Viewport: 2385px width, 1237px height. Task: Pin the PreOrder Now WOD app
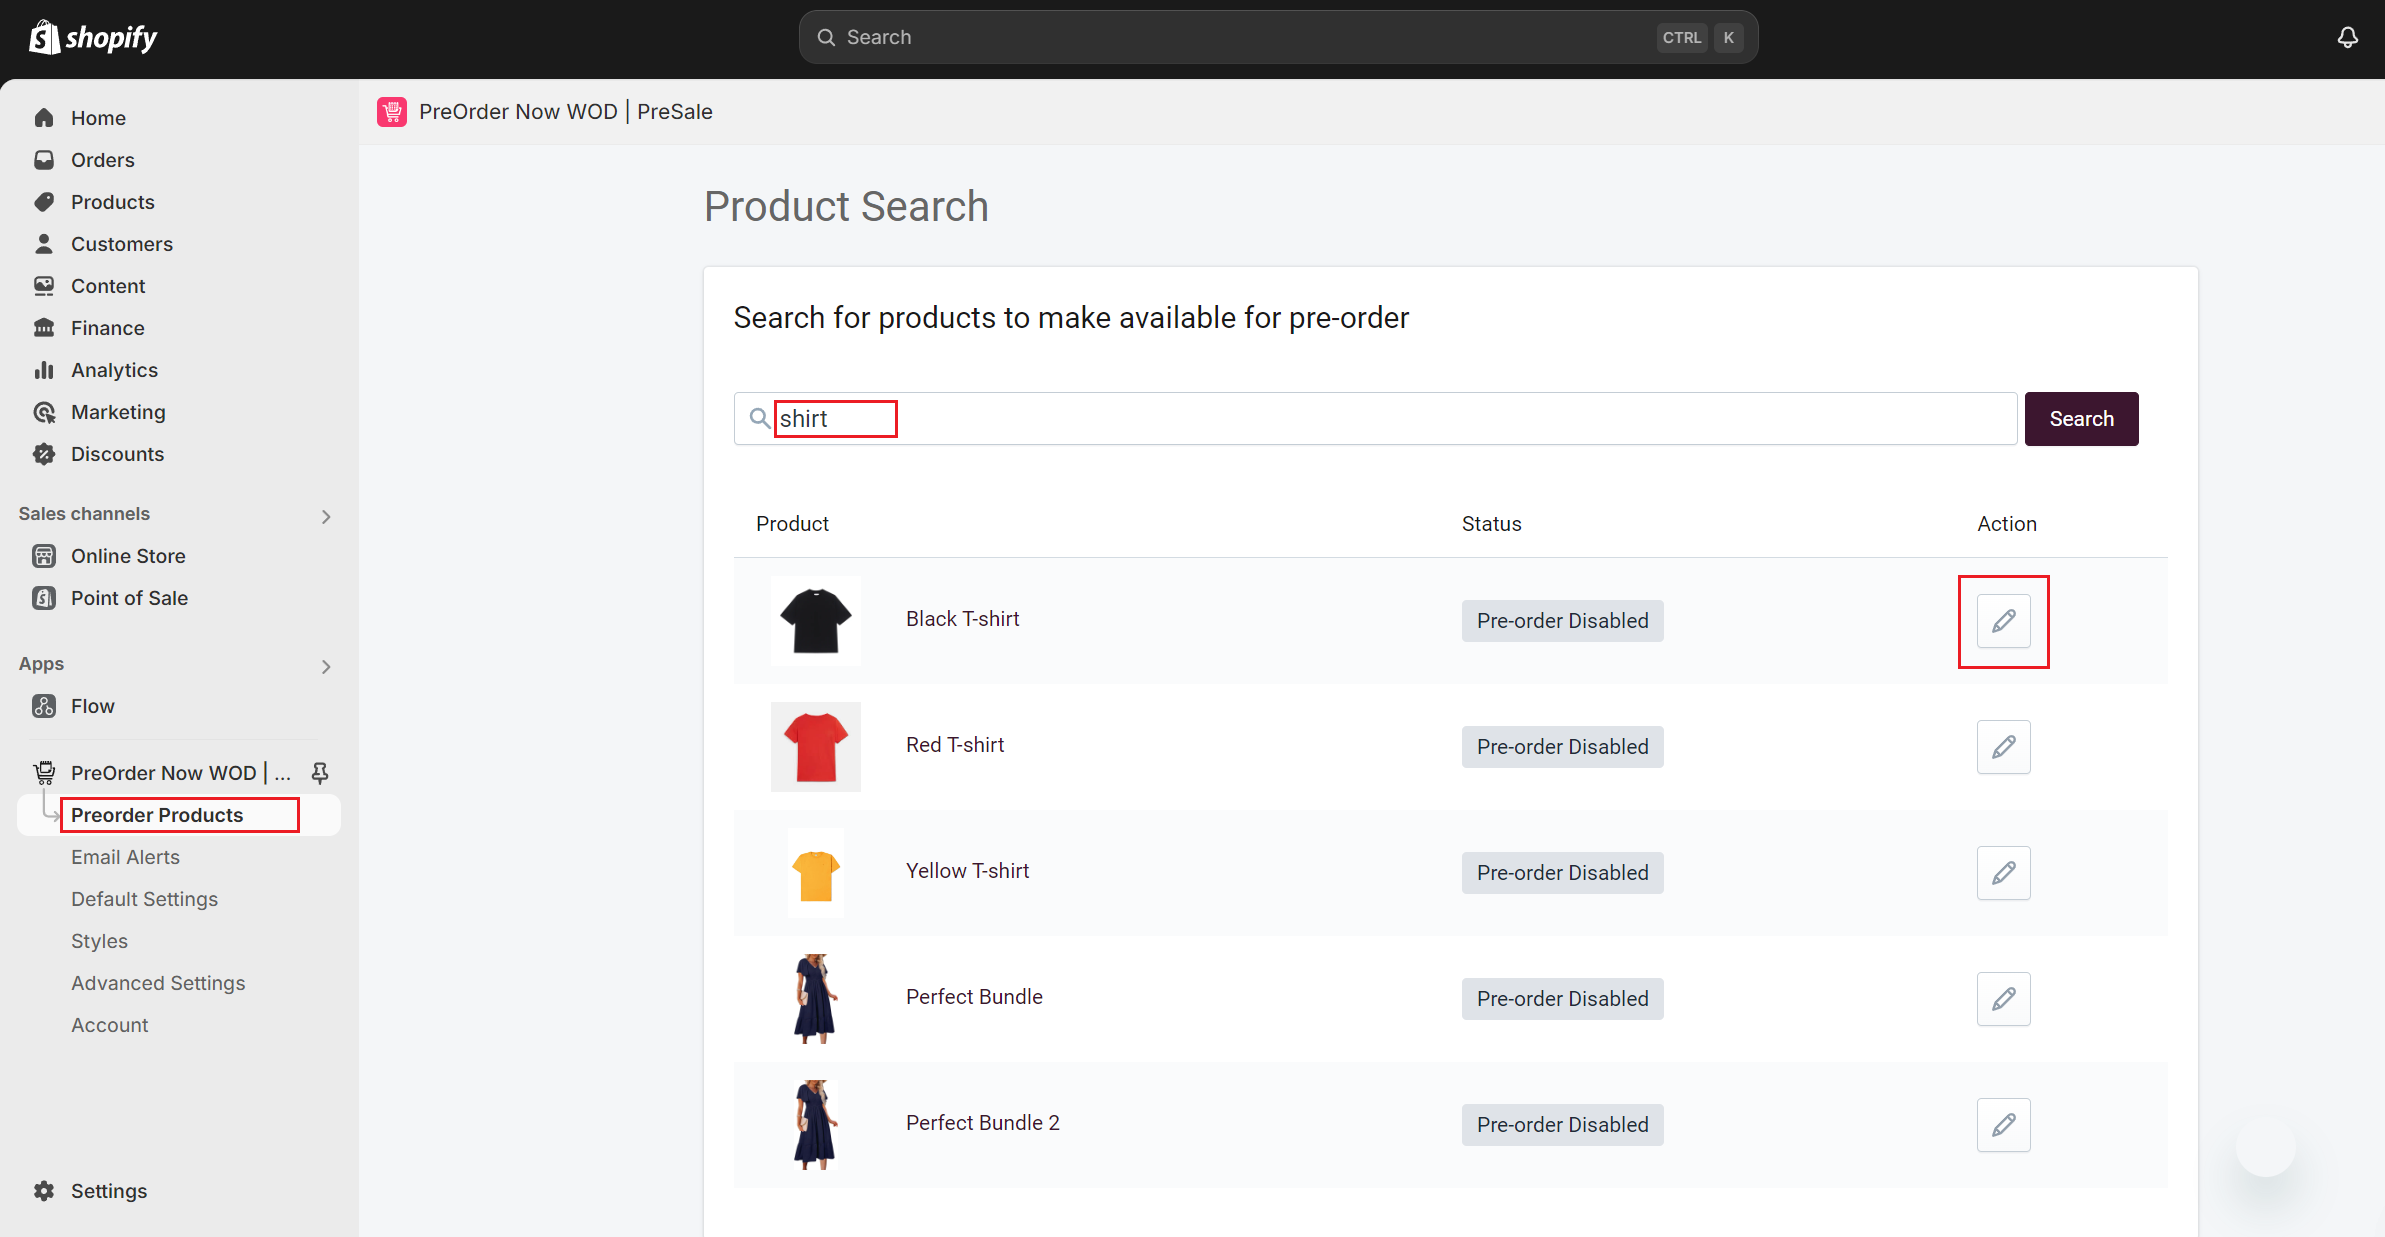[x=320, y=772]
